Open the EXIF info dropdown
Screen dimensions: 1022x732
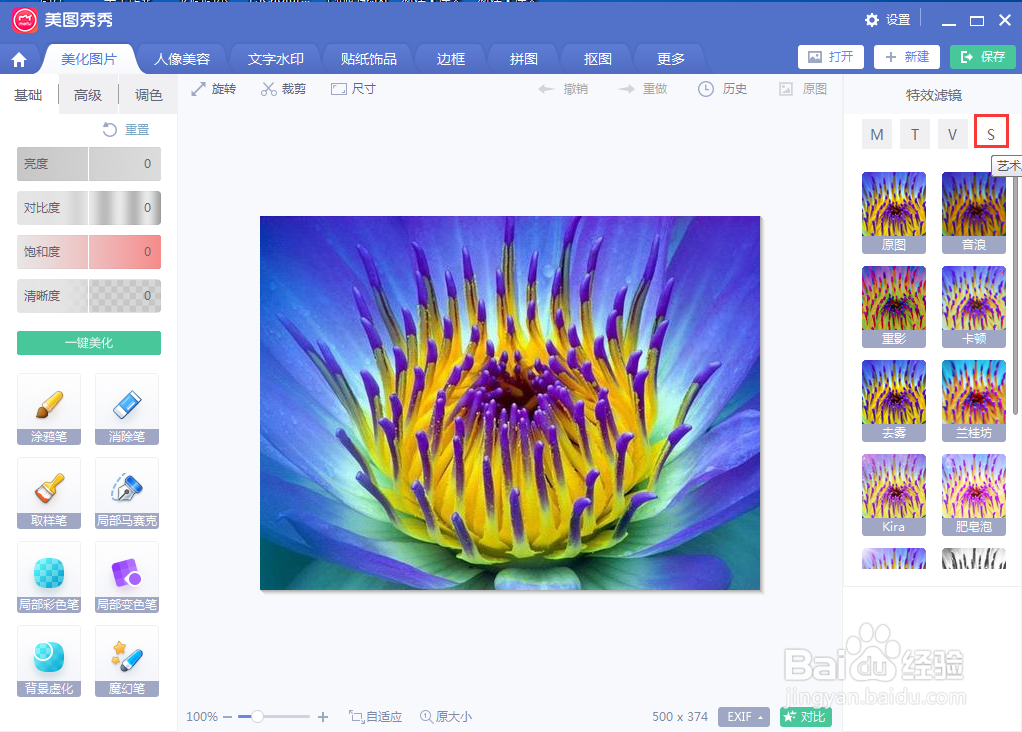(x=744, y=717)
